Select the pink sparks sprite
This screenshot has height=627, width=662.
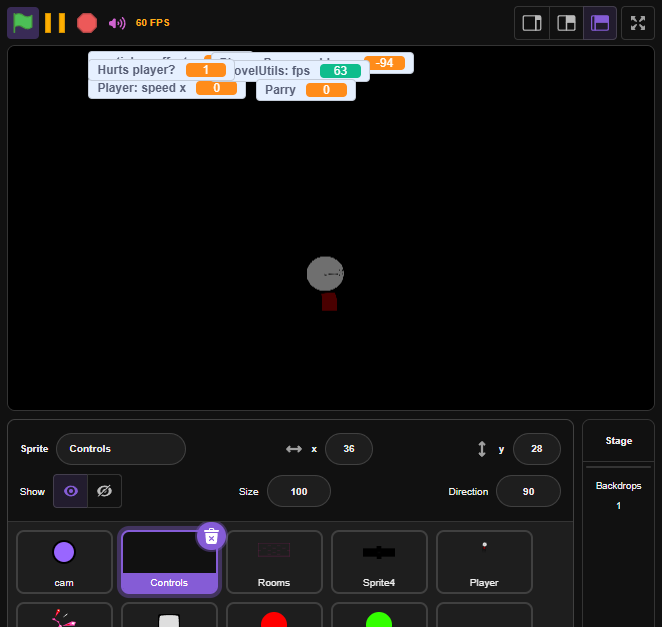64,616
